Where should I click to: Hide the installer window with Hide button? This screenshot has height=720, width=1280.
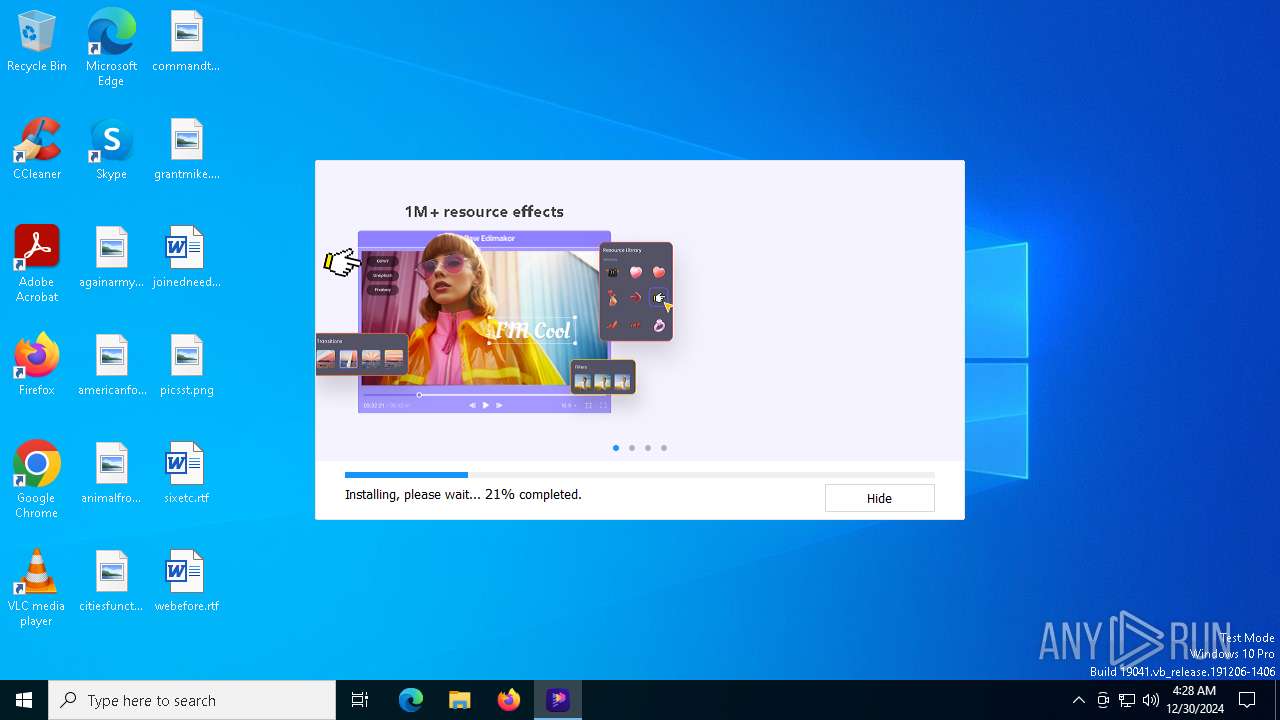(879, 498)
